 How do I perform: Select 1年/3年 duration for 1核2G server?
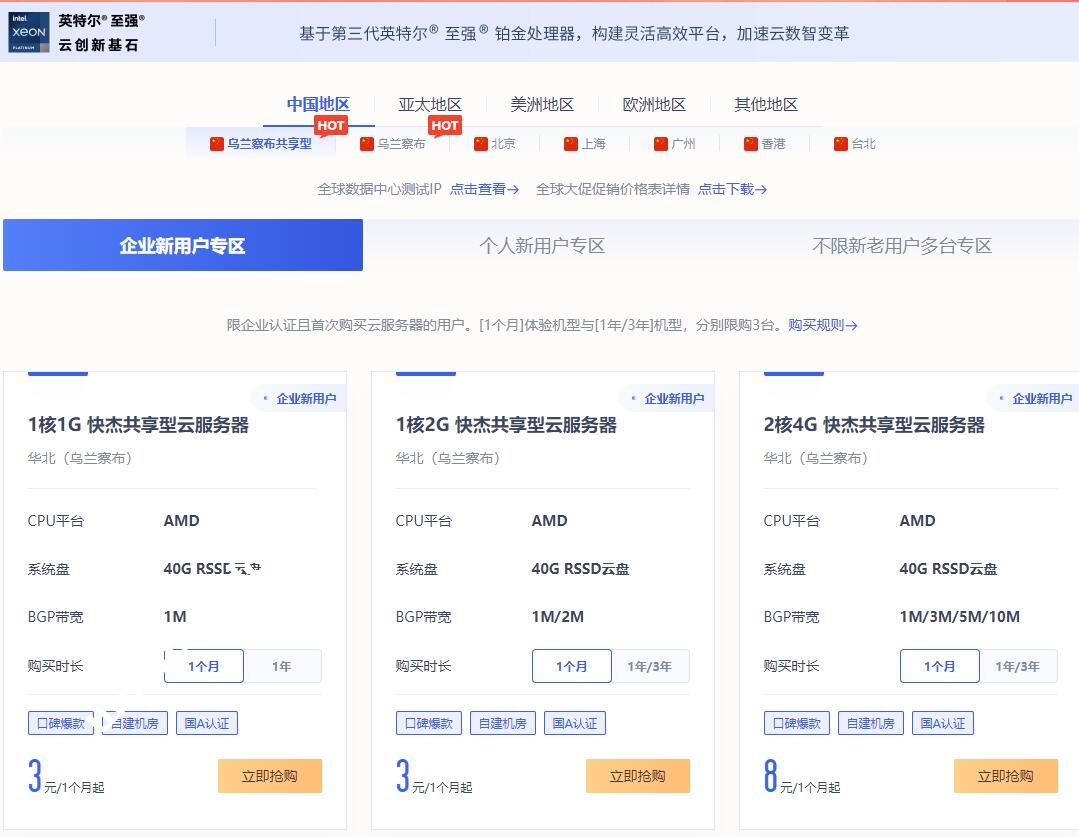649,666
